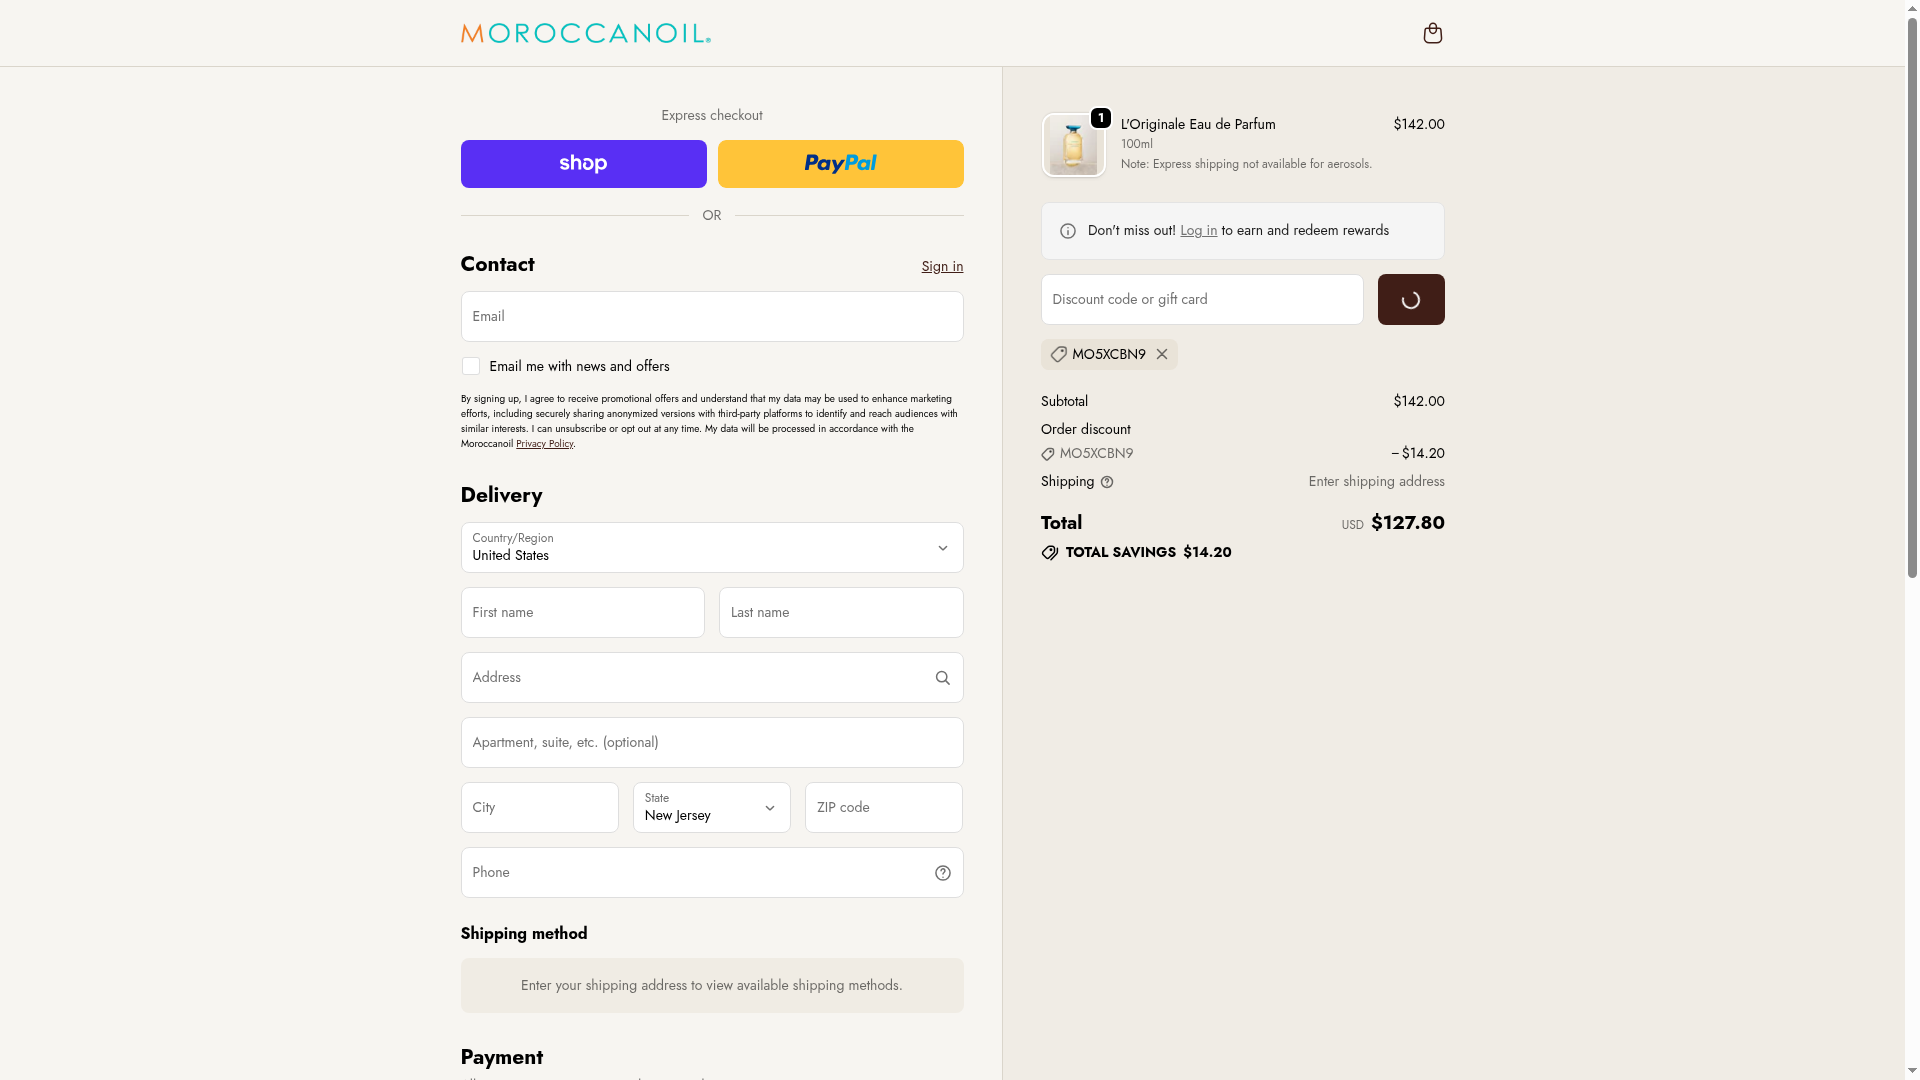Expand the State dropdown

(x=711, y=808)
